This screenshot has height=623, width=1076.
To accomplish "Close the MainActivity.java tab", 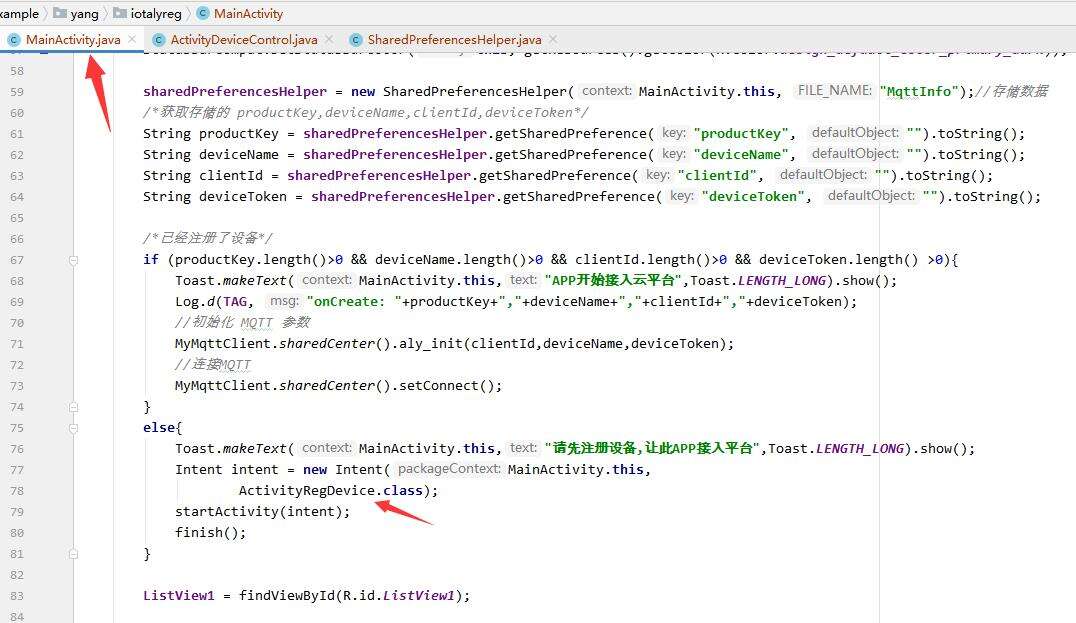I will (132, 40).
